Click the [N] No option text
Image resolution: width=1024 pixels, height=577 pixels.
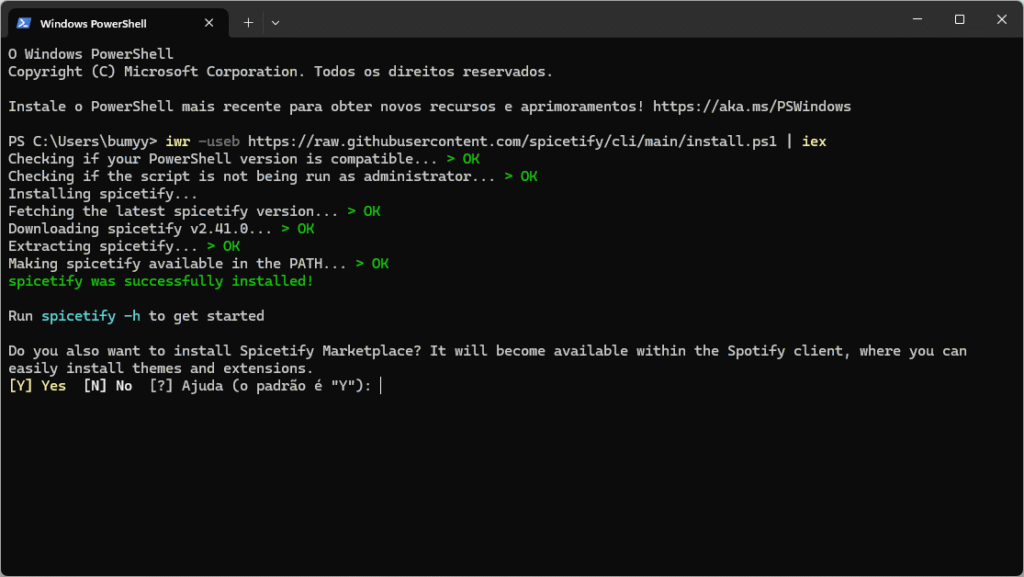[108, 386]
